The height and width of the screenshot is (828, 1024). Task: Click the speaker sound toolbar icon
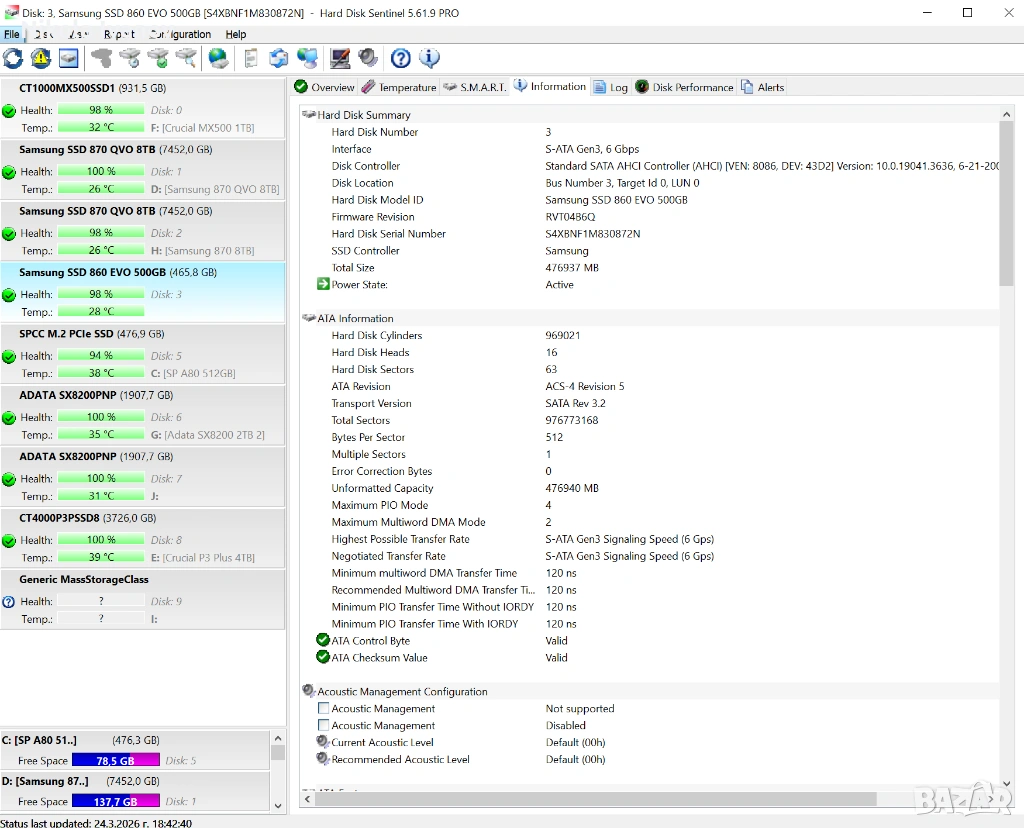pos(369,58)
